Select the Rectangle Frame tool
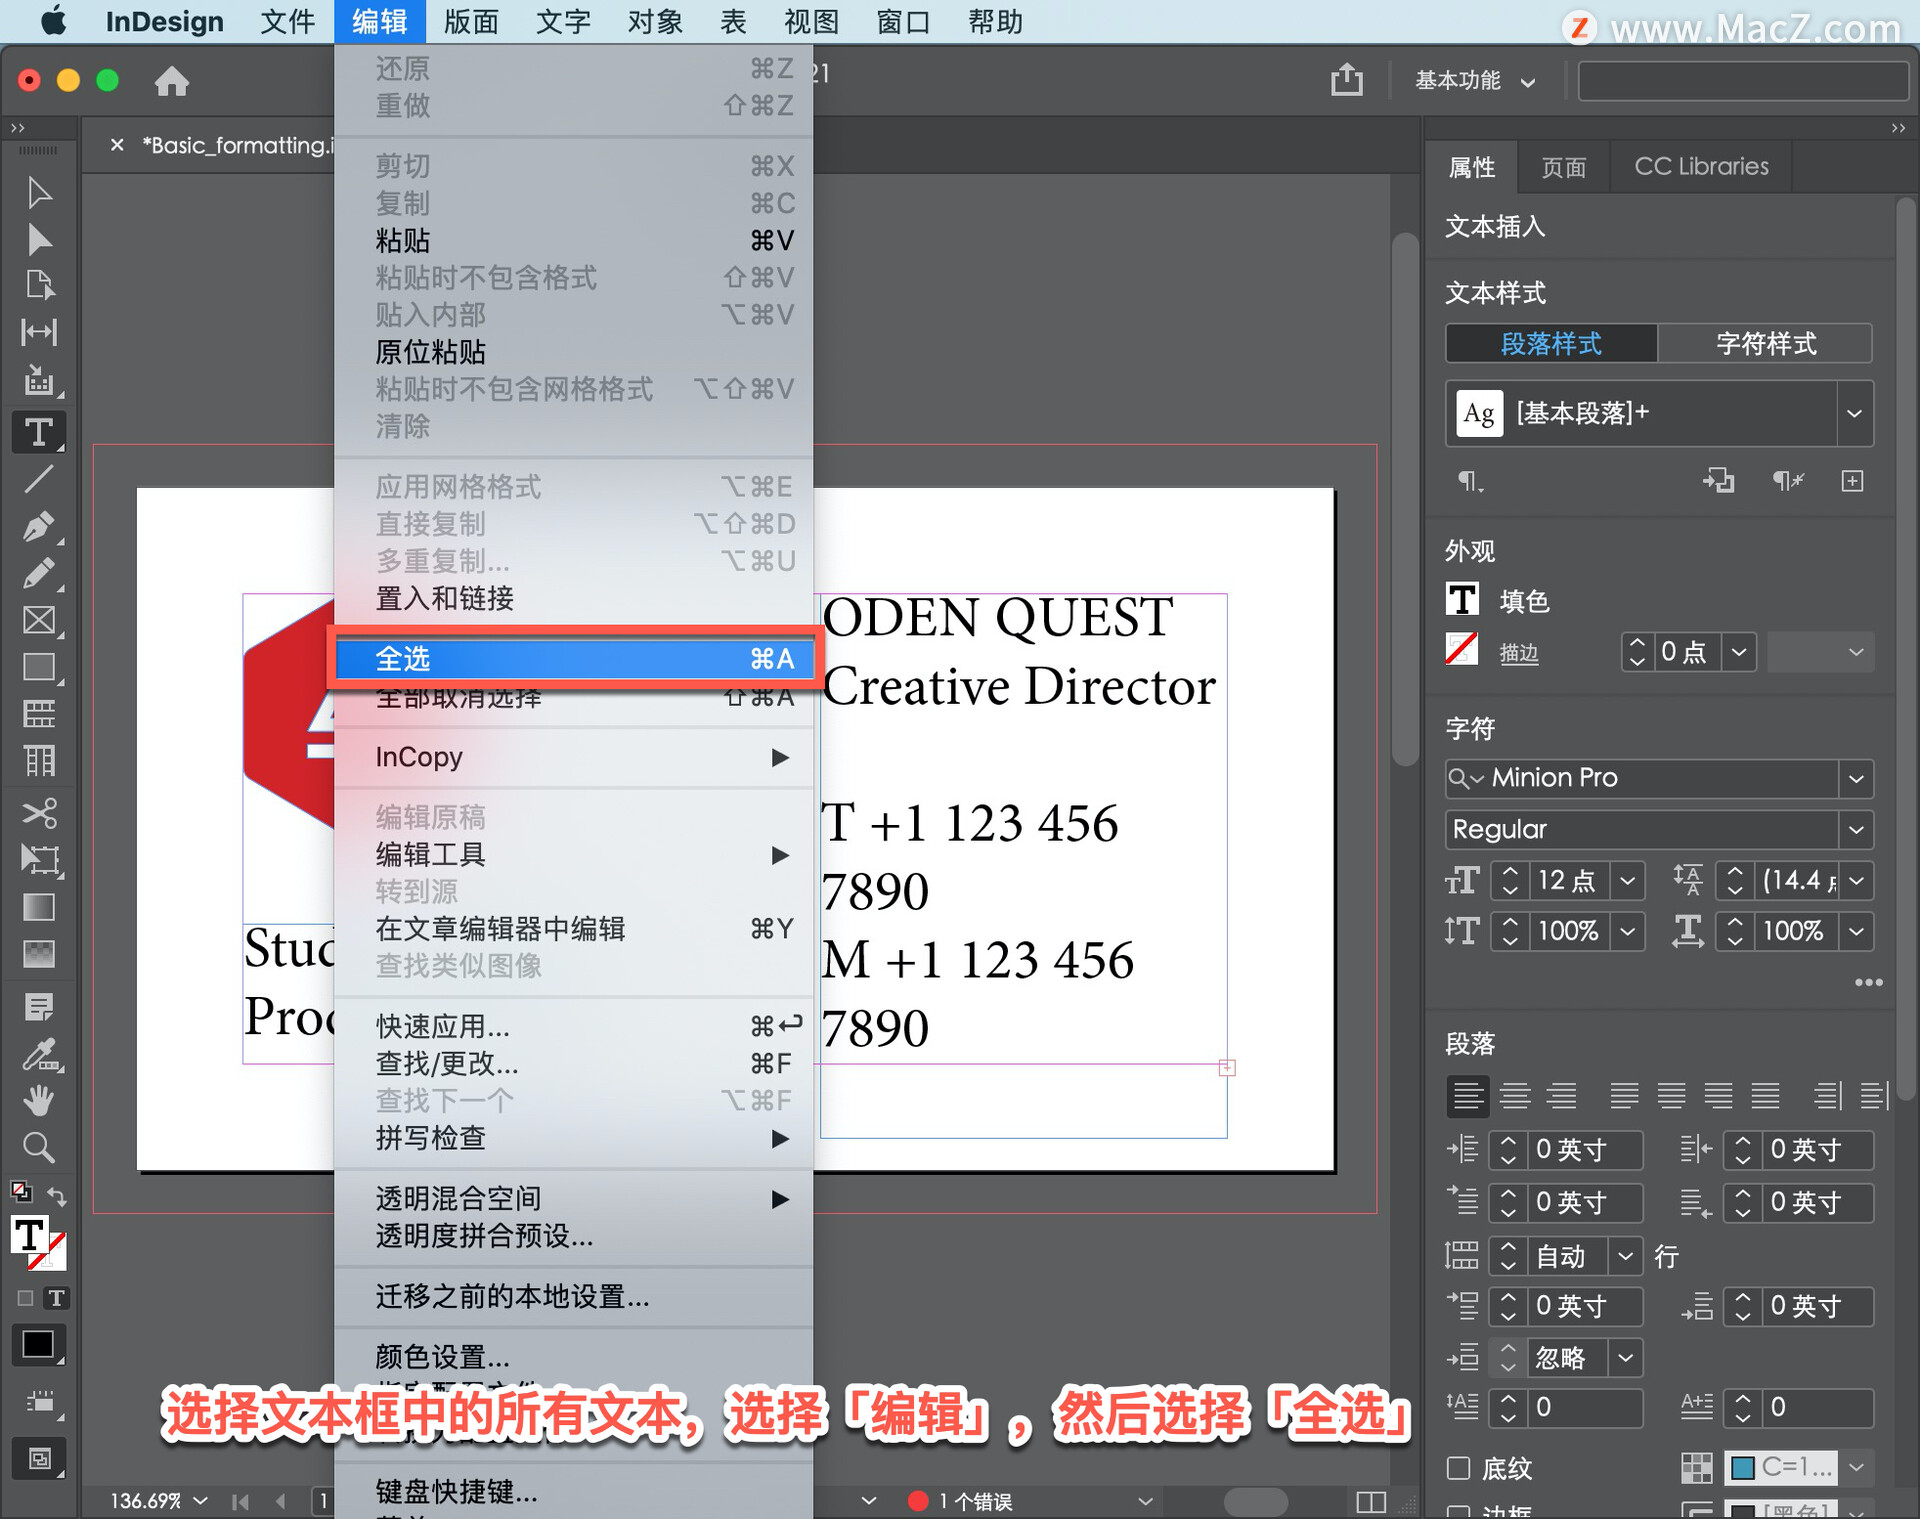The image size is (1920, 1519). (x=39, y=620)
